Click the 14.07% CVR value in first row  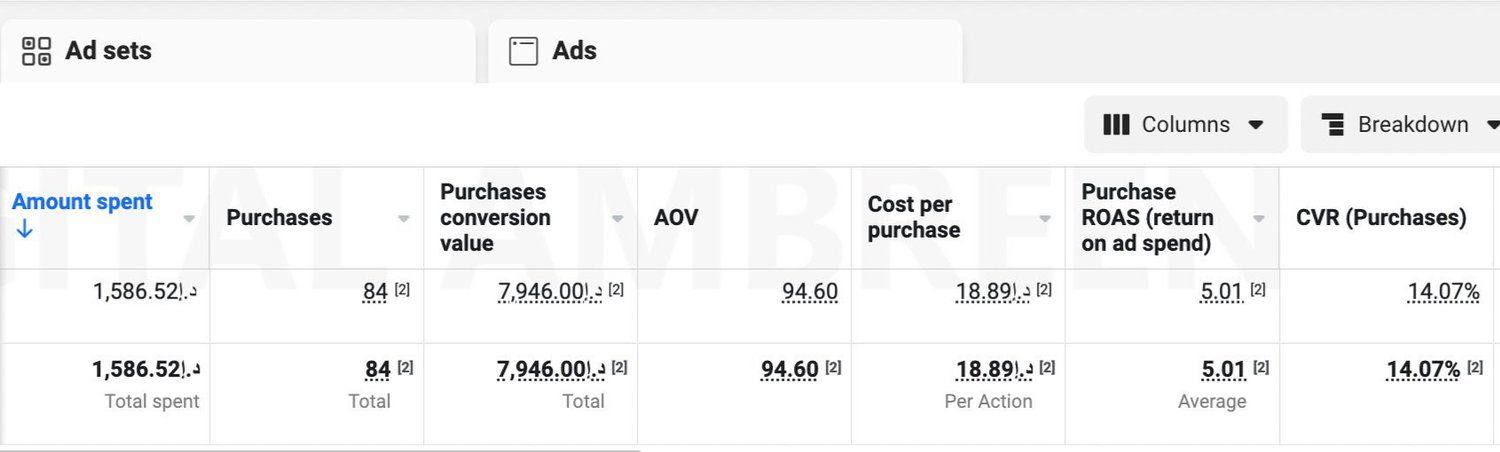click(x=1443, y=292)
